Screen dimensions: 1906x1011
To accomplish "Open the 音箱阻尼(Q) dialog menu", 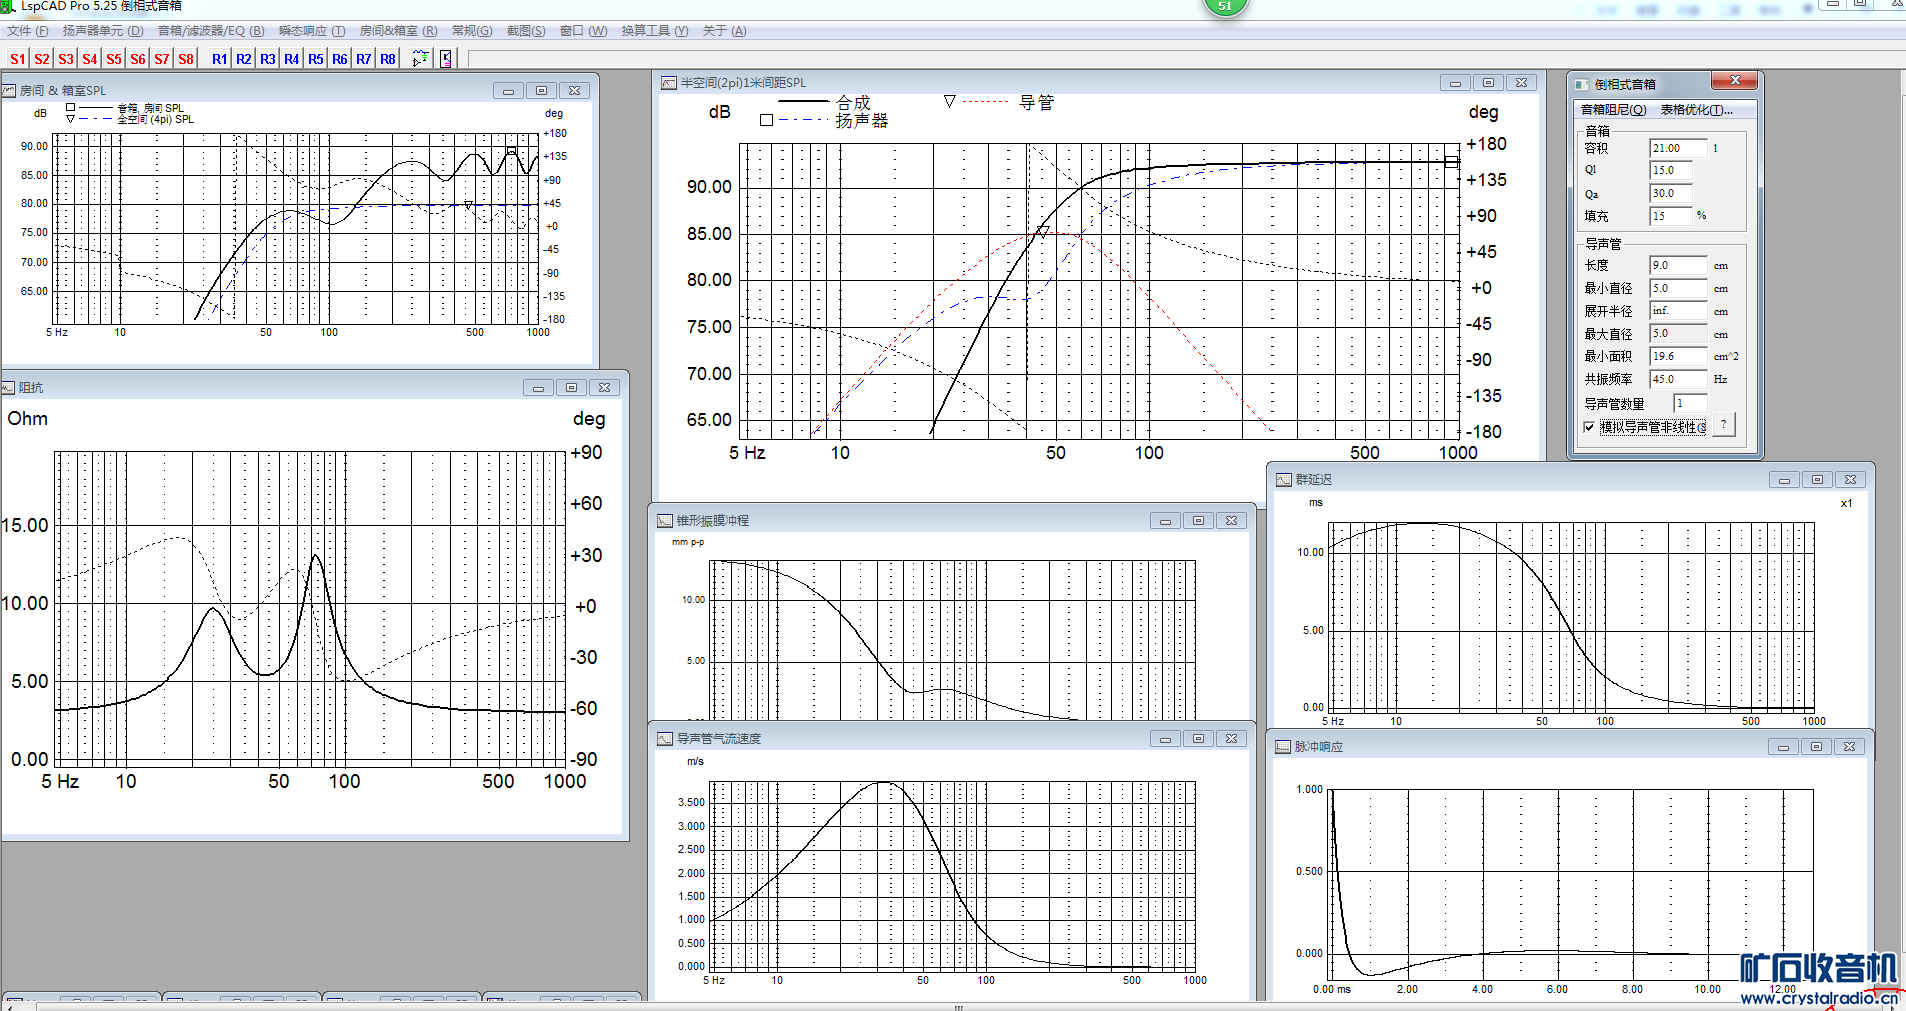I will (1613, 110).
